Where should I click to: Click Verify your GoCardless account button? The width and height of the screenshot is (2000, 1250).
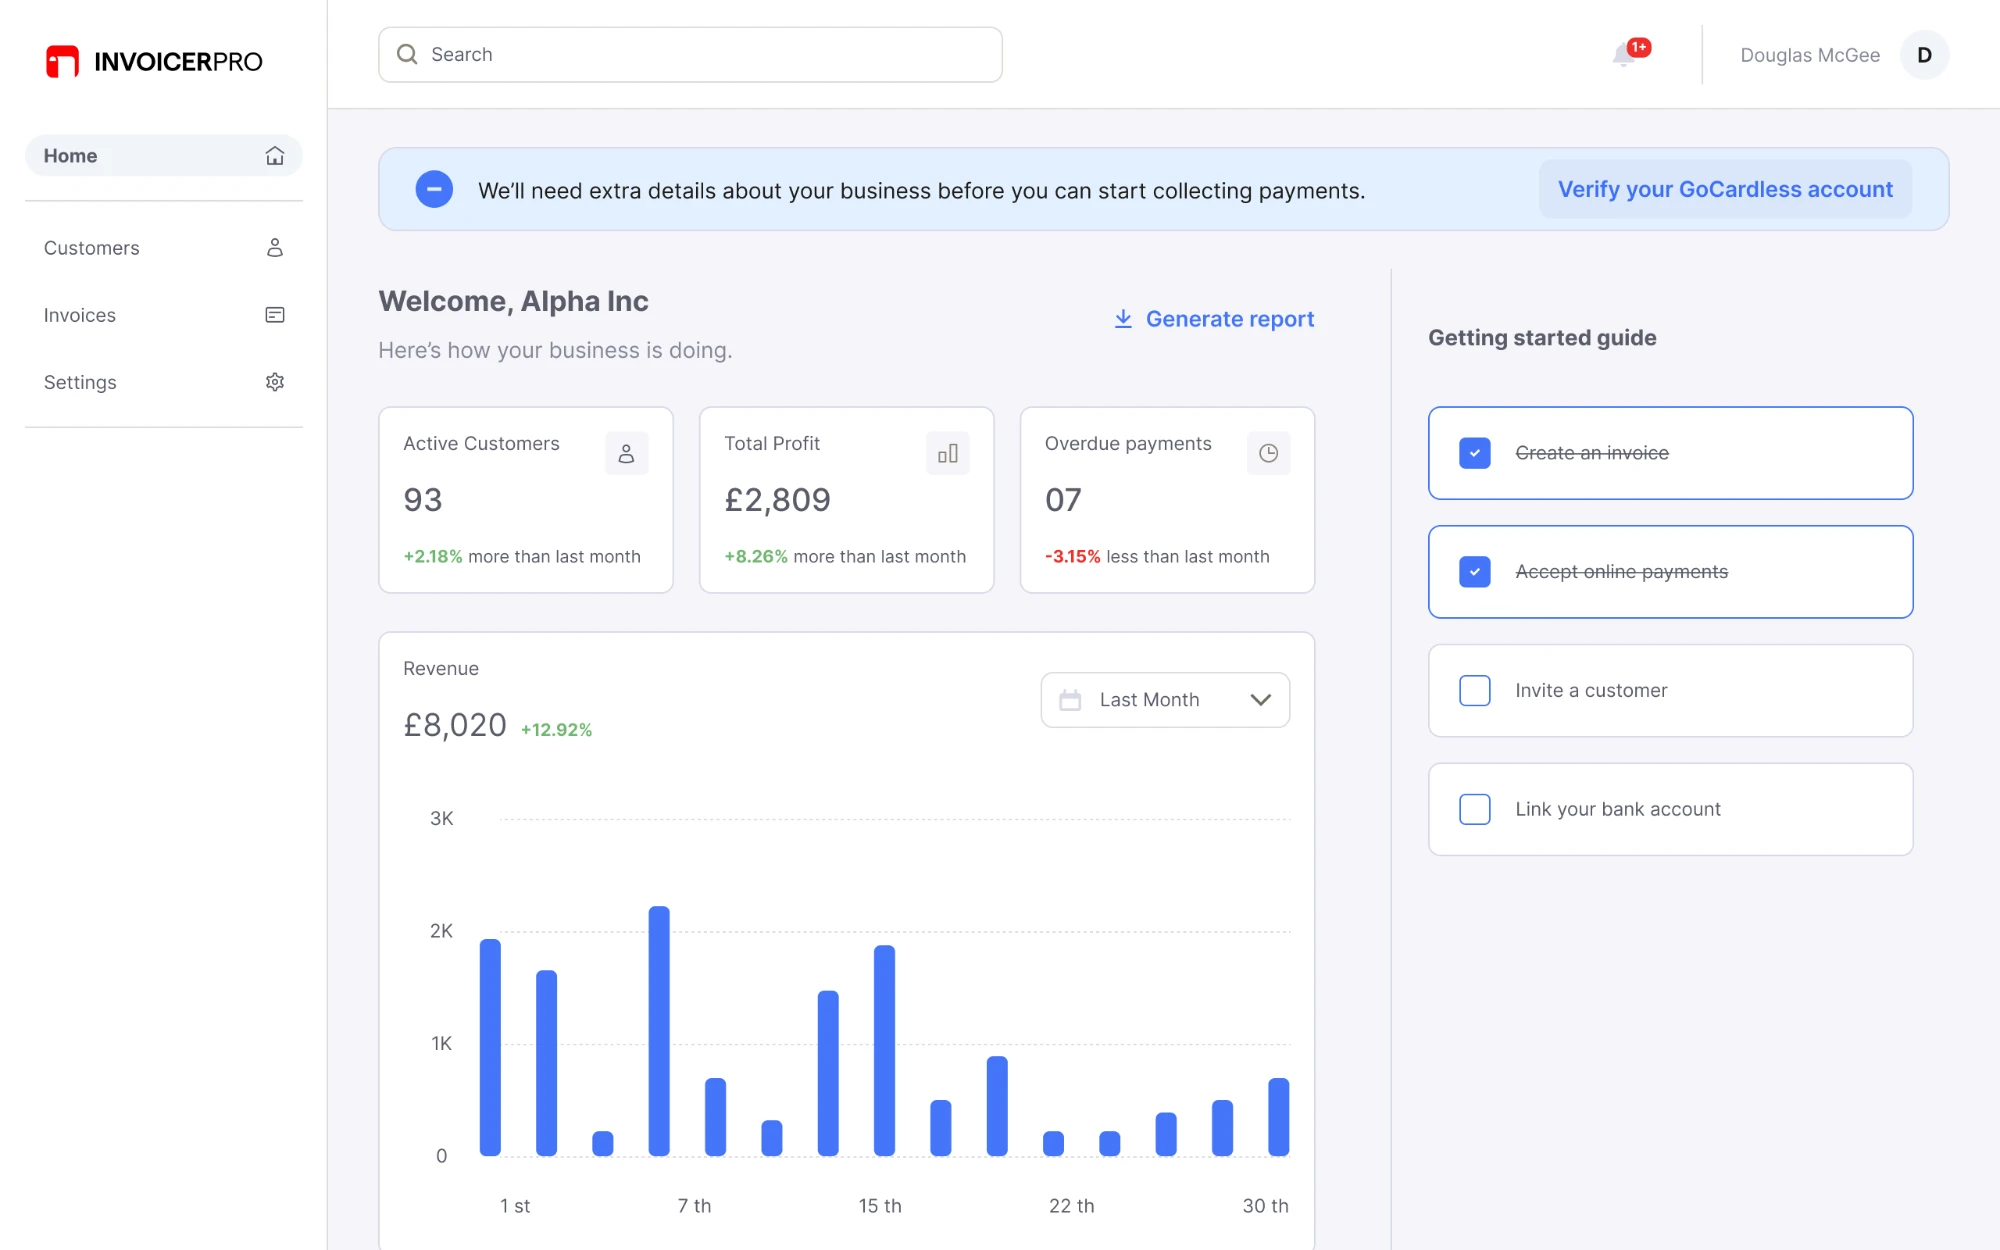[1725, 189]
